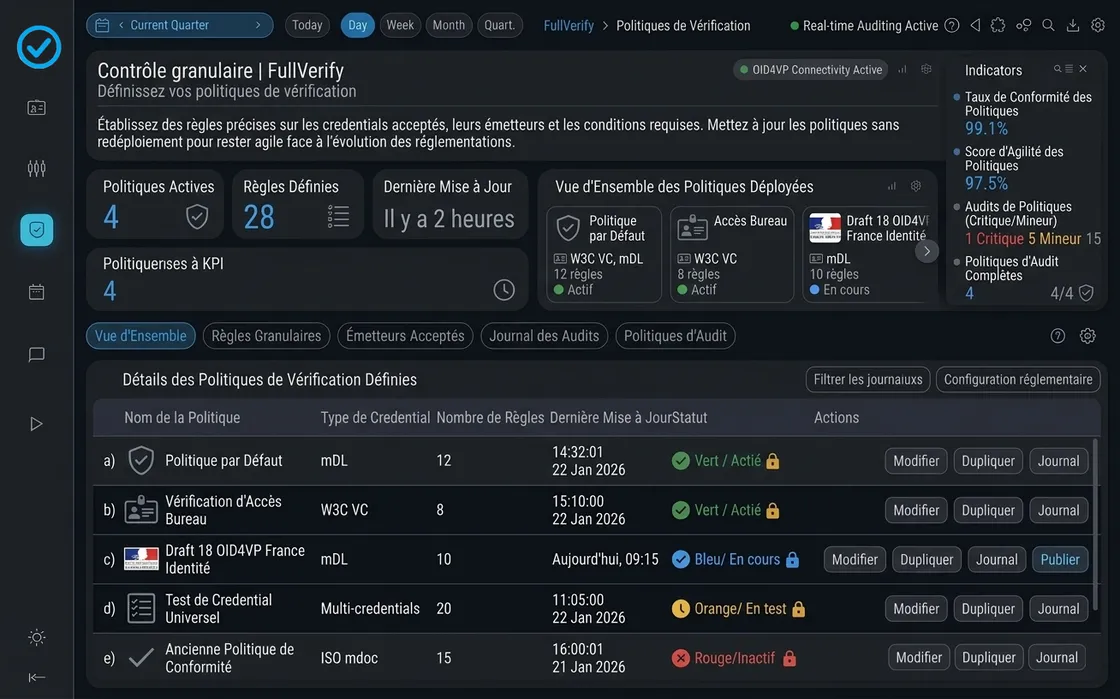
Task: Open the Journal des Audits tab
Action: (x=544, y=336)
